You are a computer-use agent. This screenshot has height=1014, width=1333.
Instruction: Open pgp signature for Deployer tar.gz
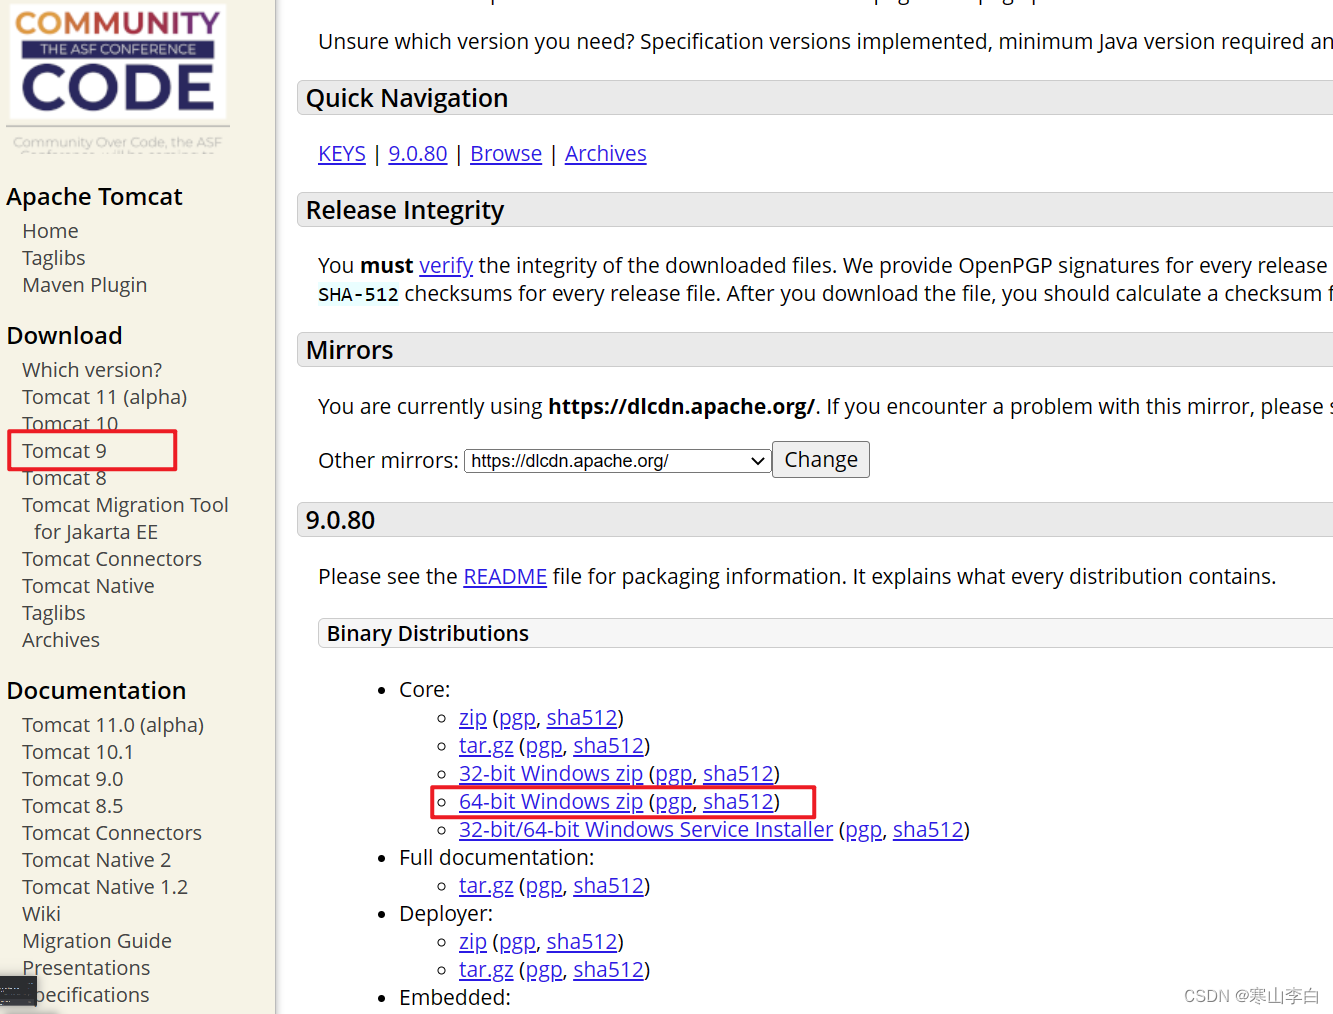click(544, 970)
